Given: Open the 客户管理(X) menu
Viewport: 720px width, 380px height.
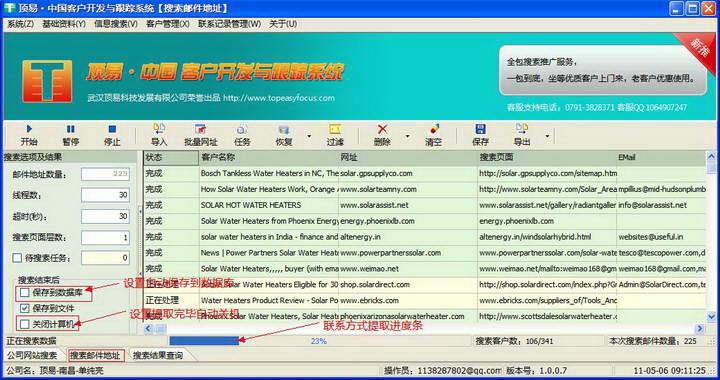Looking at the screenshot, I should [x=168, y=24].
